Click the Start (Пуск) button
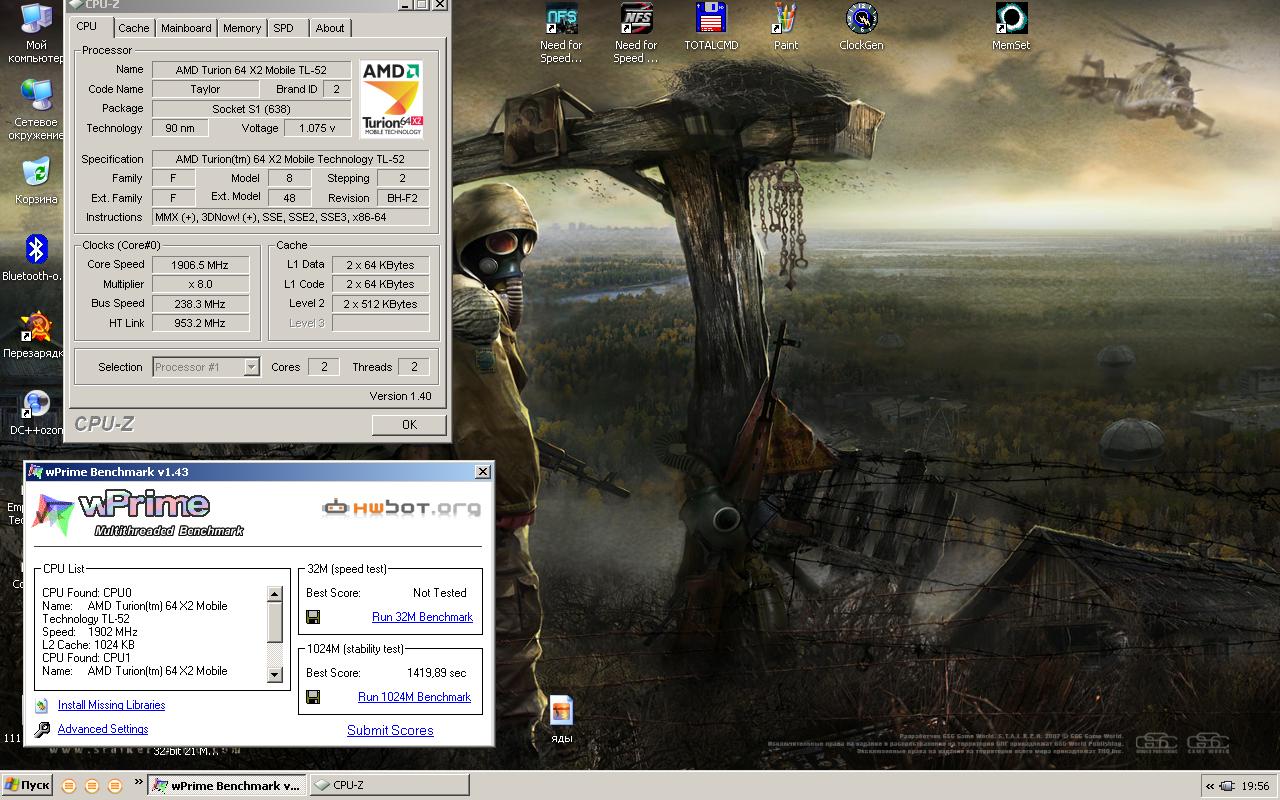This screenshot has height=800, width=1280. (x=27, y=786)
